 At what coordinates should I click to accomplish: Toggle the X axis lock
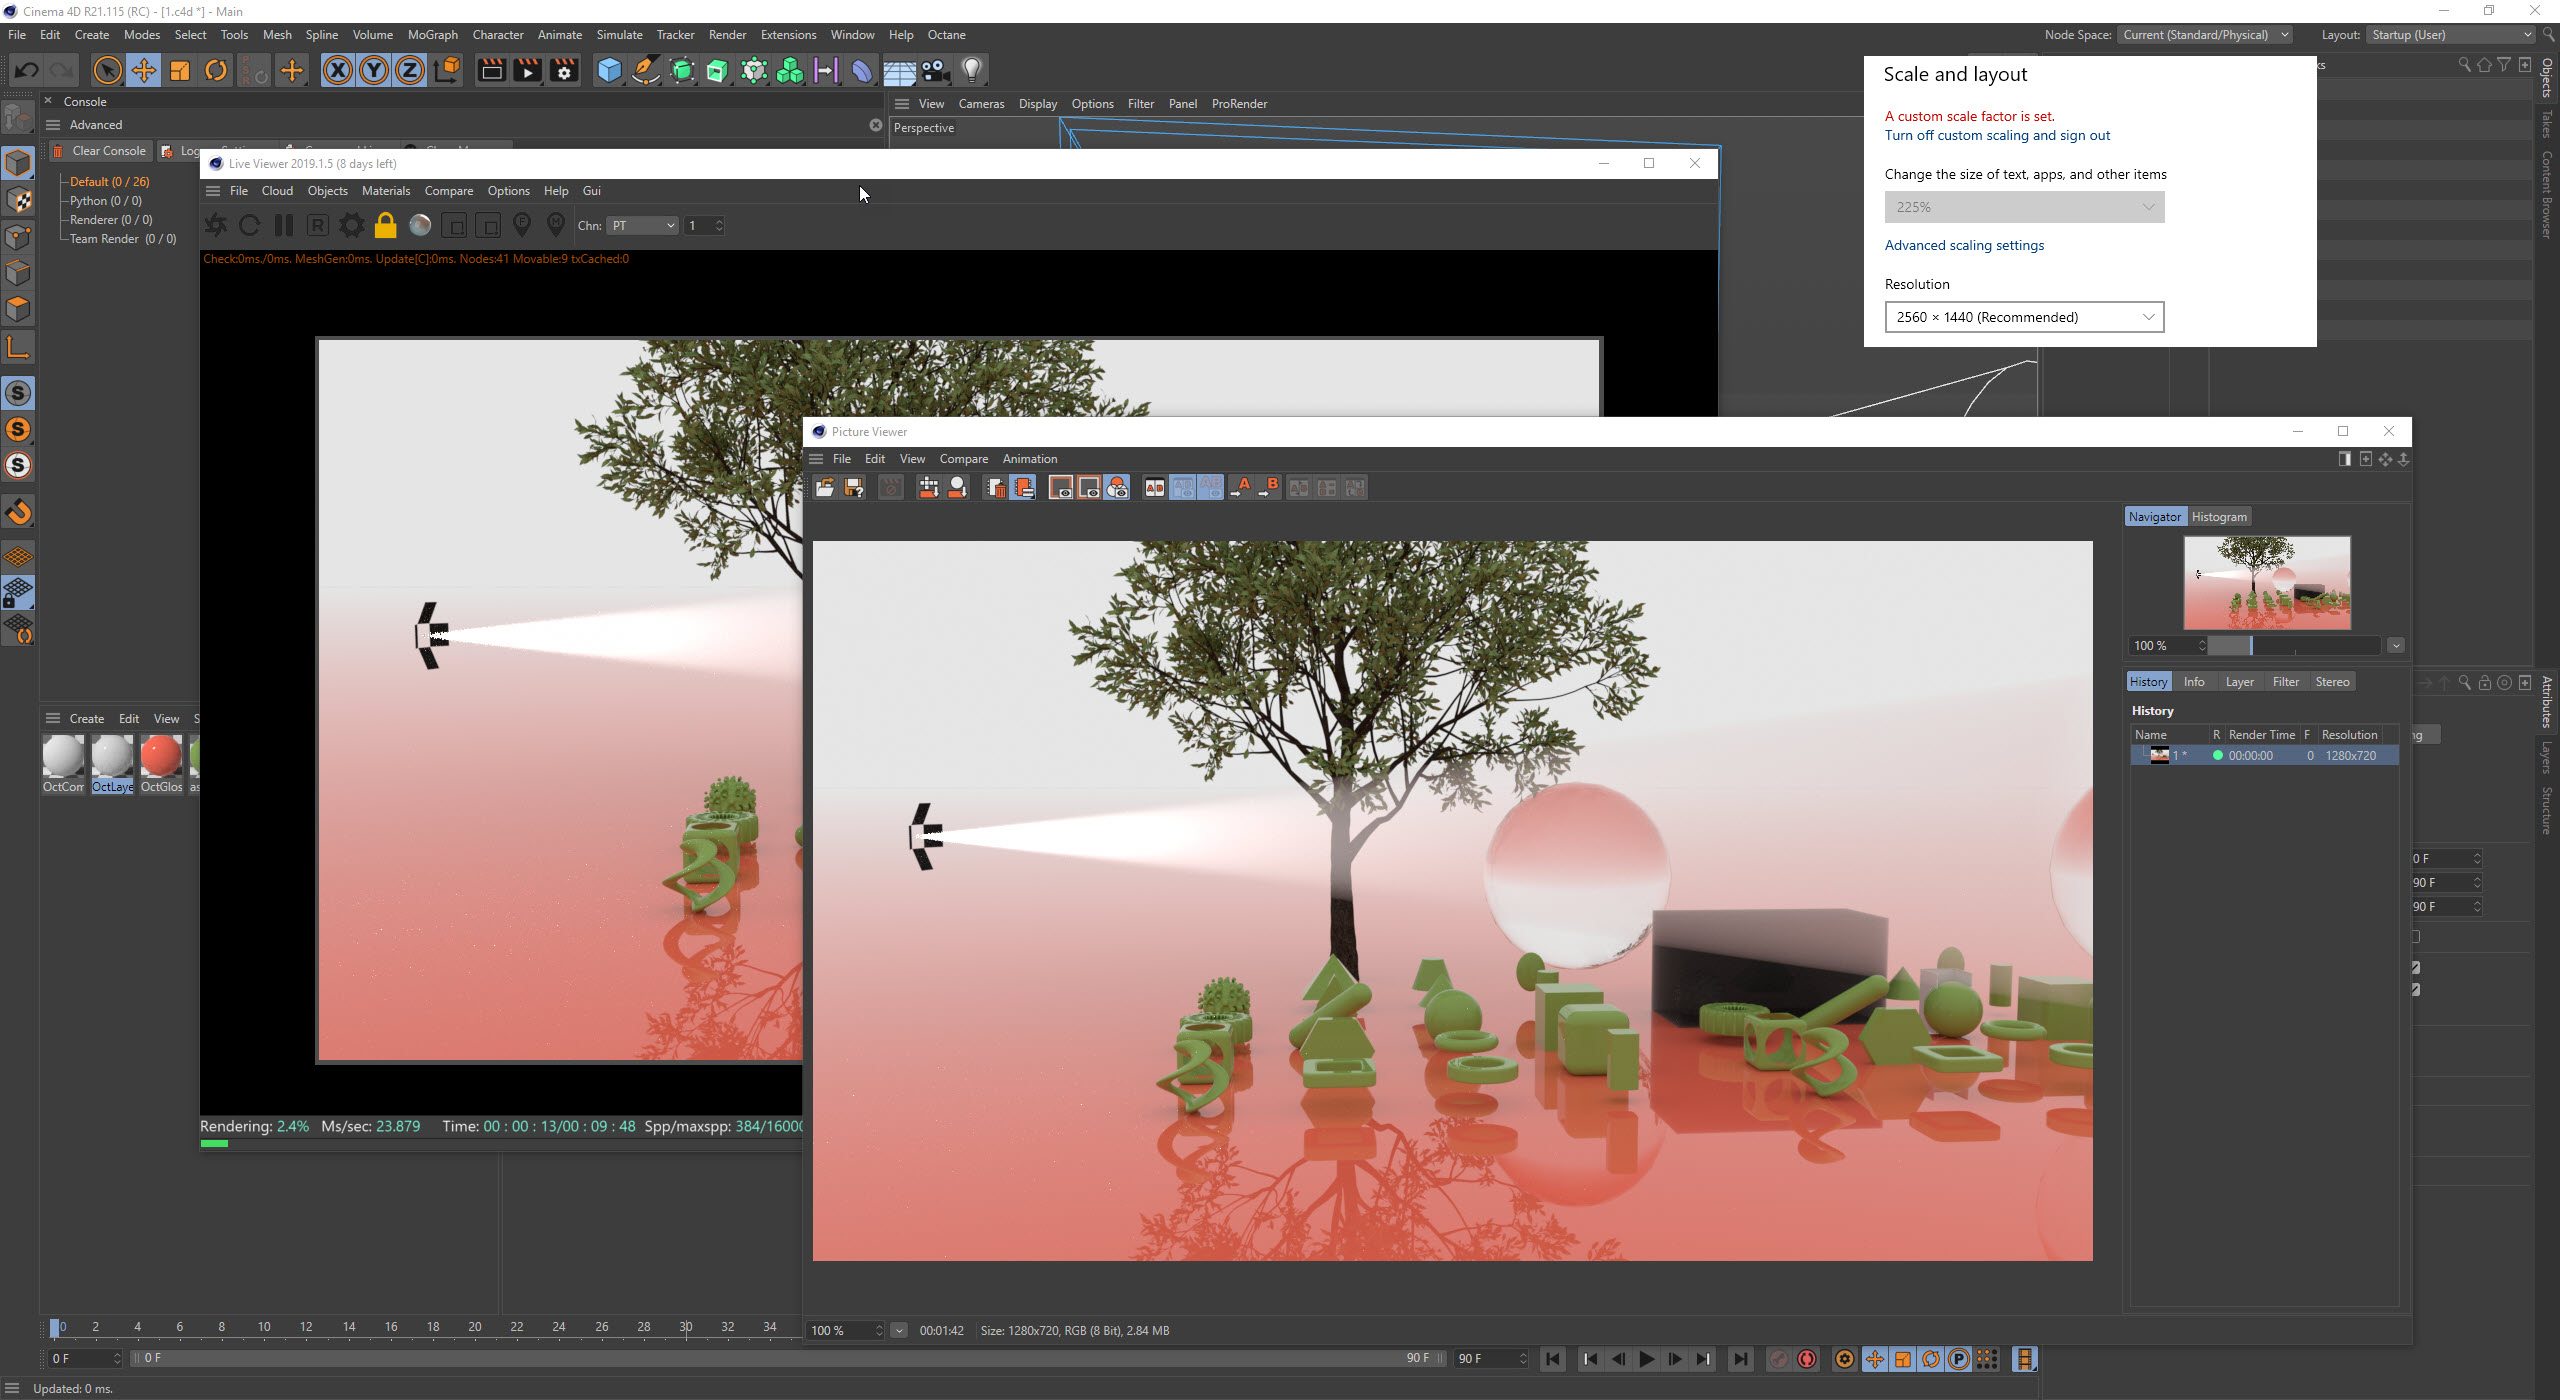[x=338, y=70]
